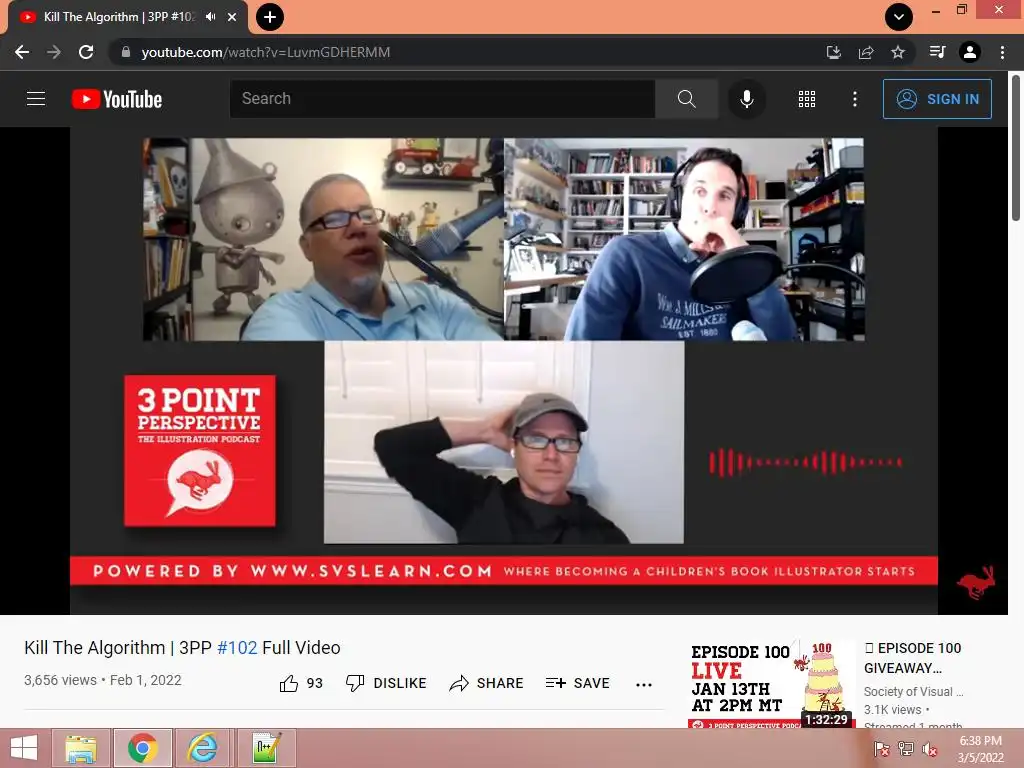Viewport: 1024px width, 768px height.
Task: Click the video player to pause
Action: coord(504,370)
